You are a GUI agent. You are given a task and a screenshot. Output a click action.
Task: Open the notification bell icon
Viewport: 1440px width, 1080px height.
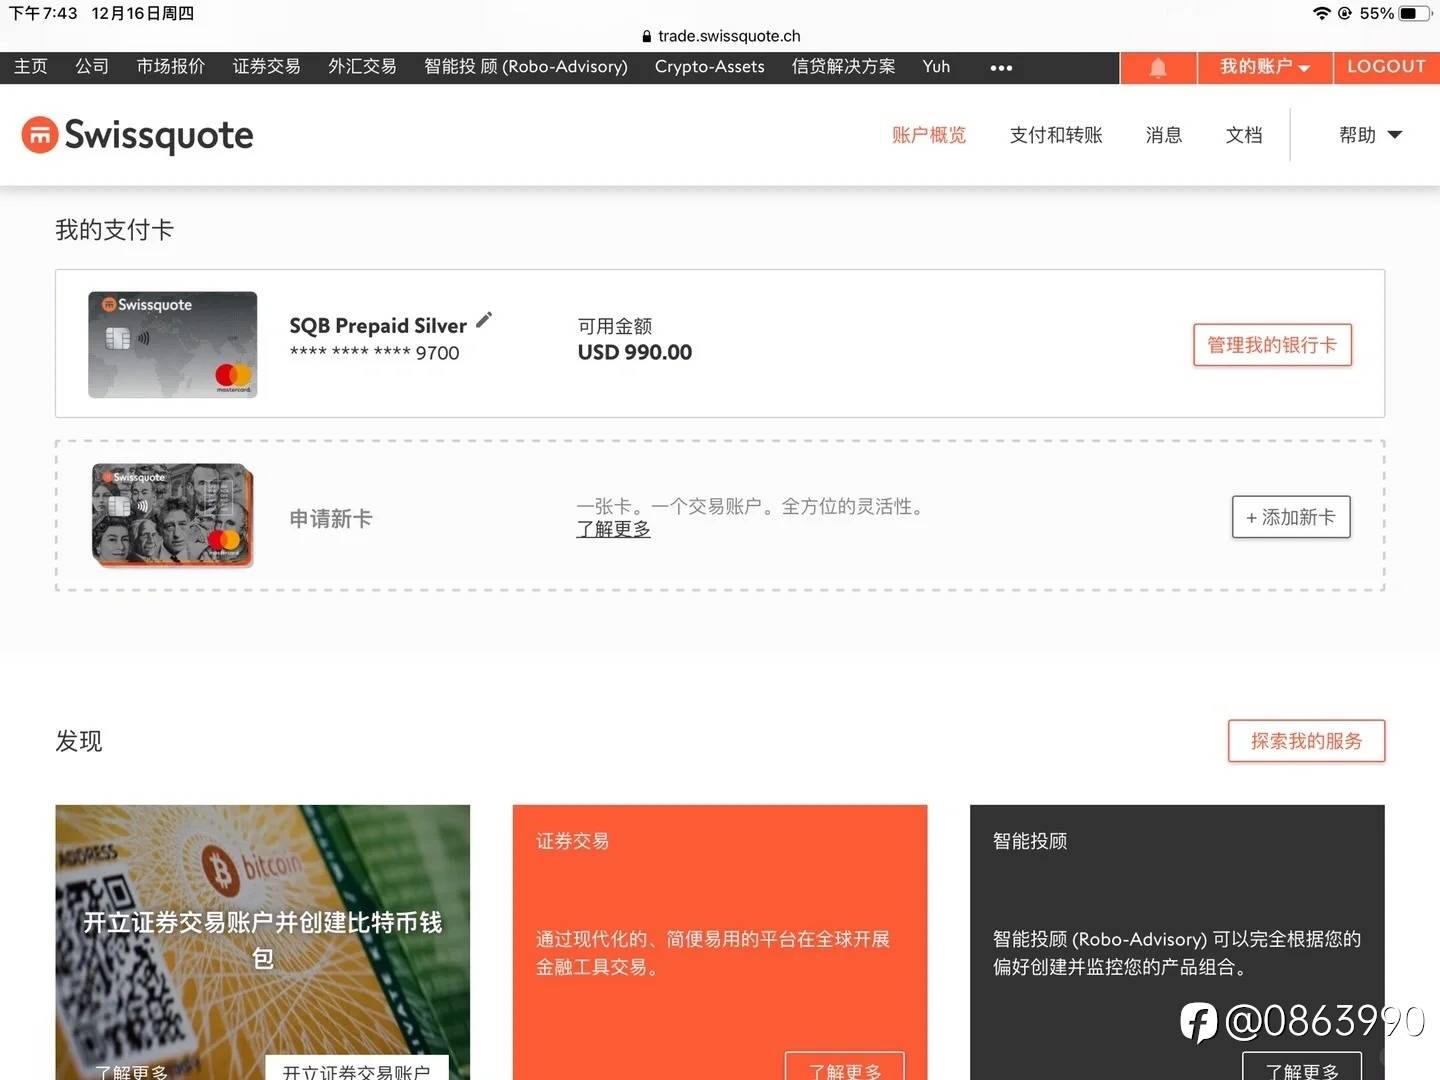[x=1158, y=67]
